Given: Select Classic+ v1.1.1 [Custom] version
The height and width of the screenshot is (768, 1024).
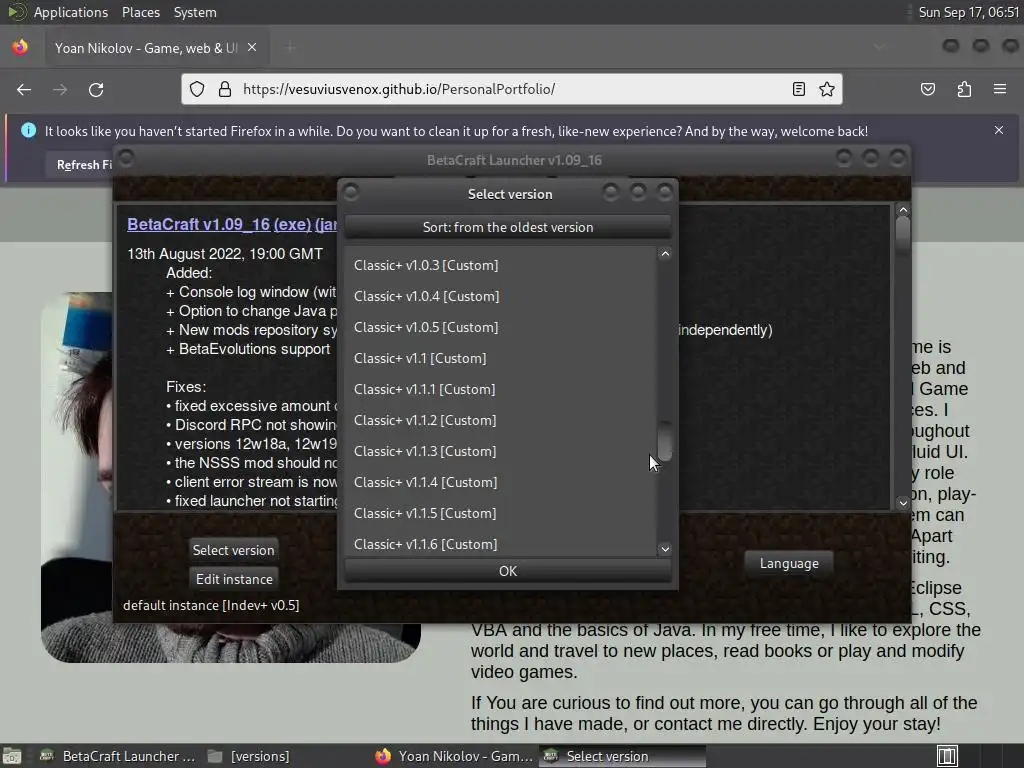Looking at the screenshot, I should click(x=500, y=389).
